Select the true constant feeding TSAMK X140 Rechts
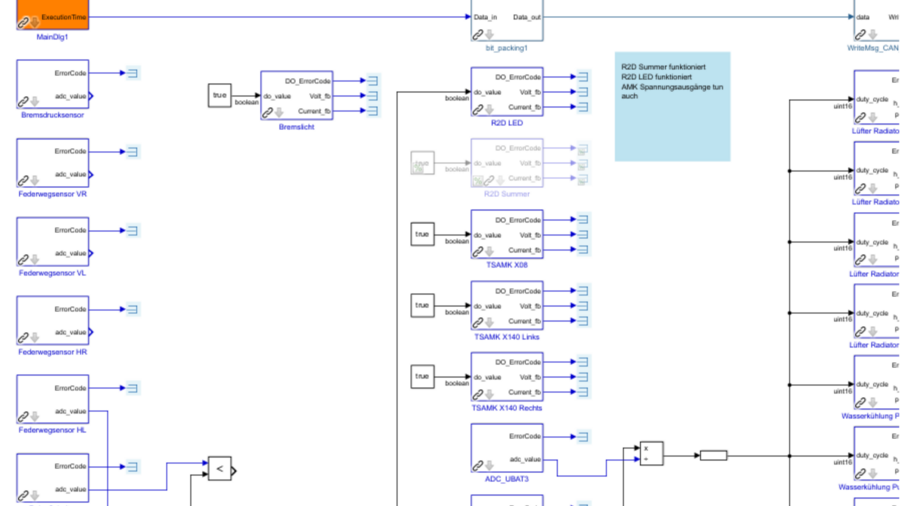 (422, 376)
